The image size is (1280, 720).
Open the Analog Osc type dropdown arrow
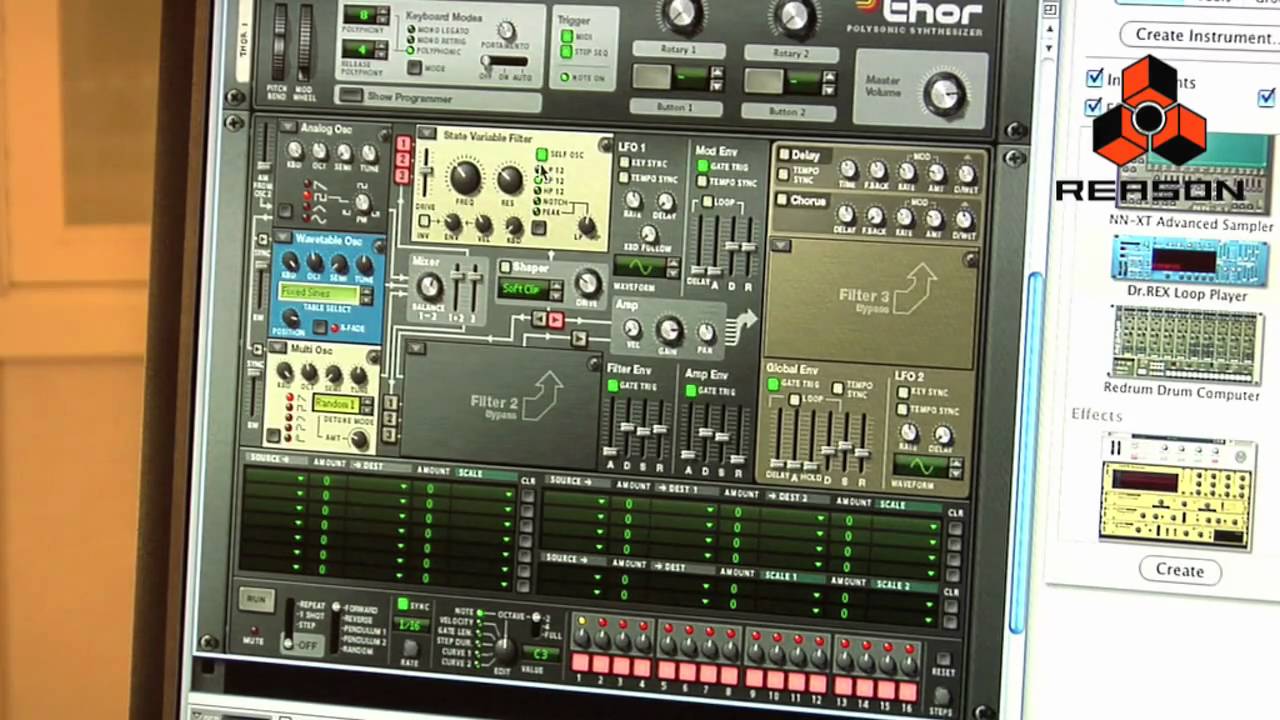pyautogui.click(x=288, y=127)
